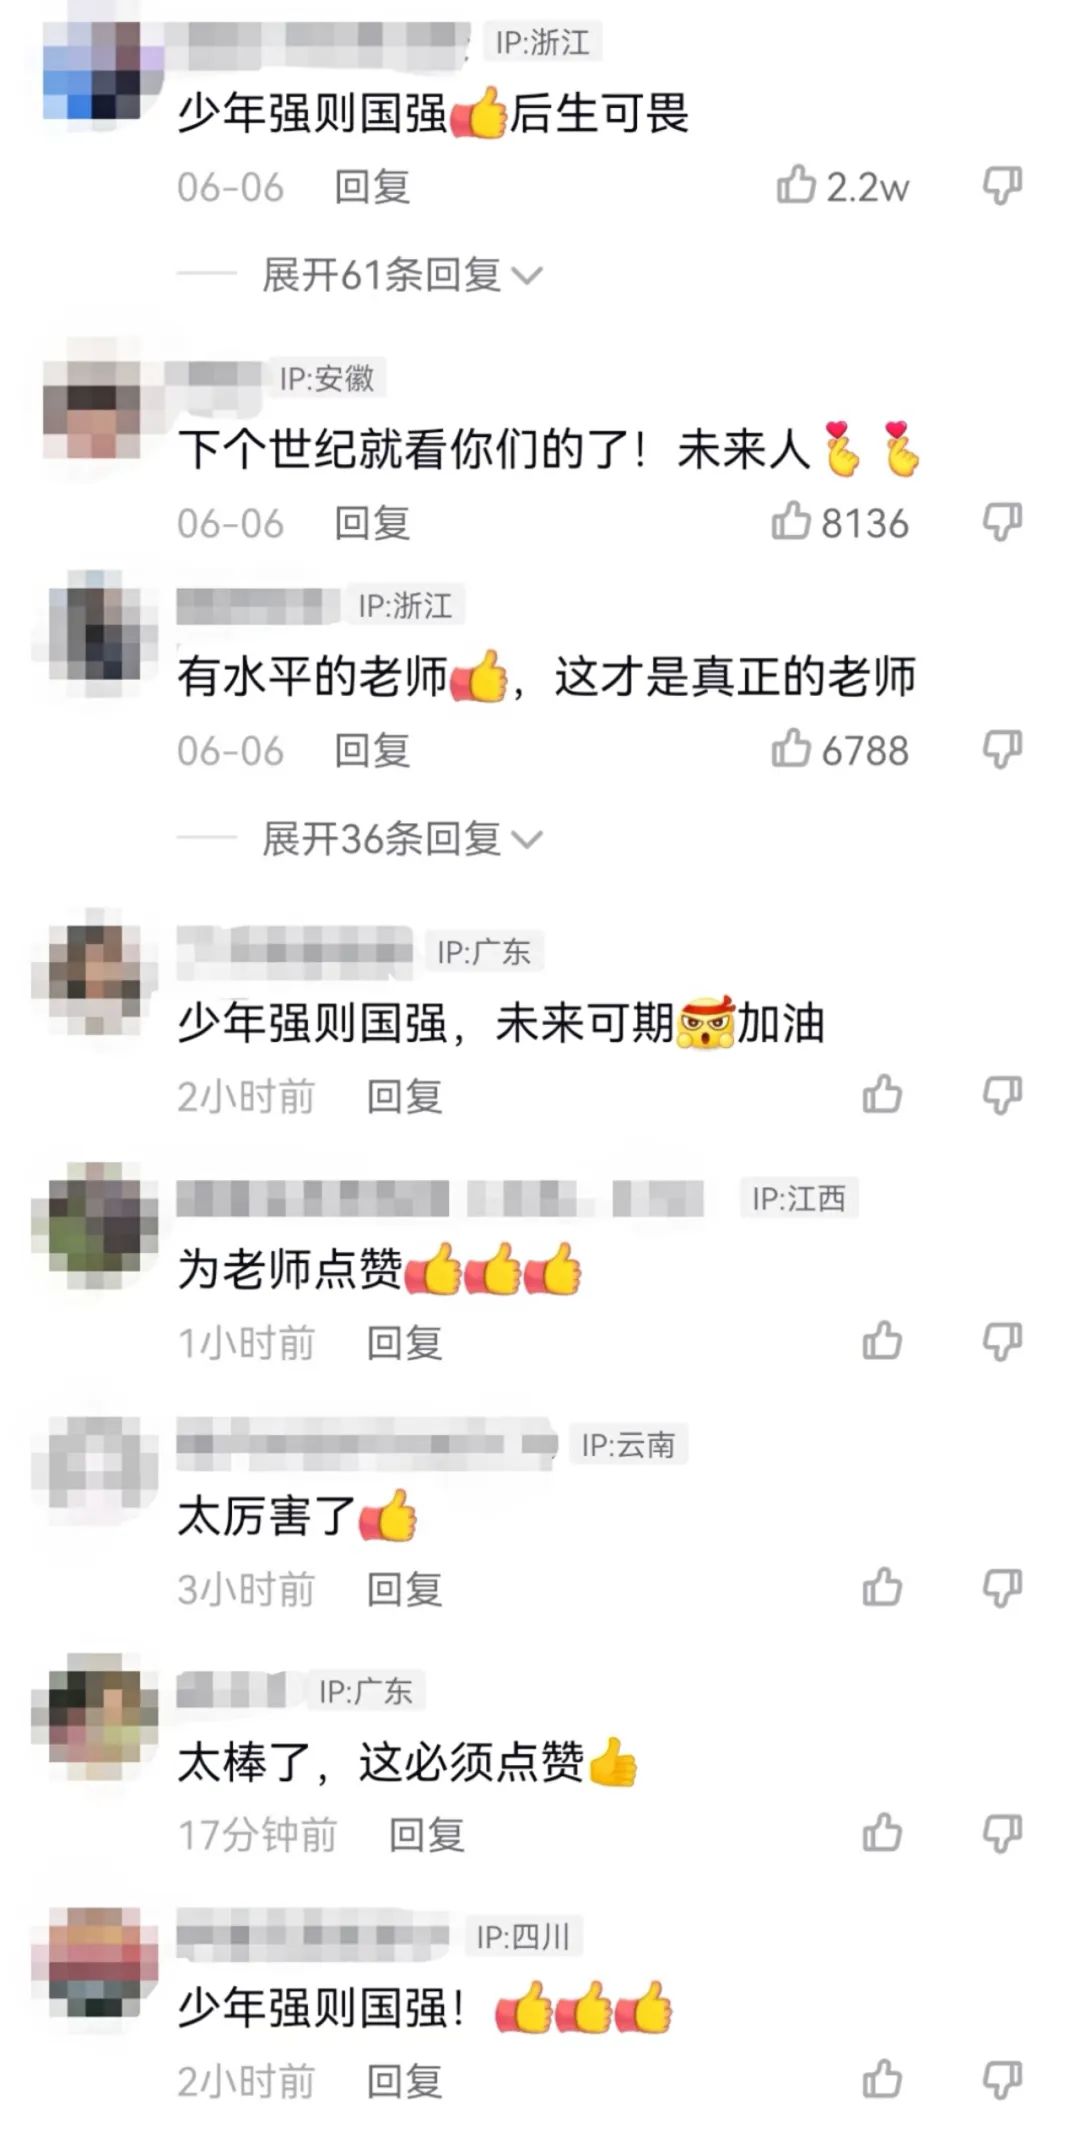Like the 未来可期 加油 comment
The image size is (1080, 2132).
tap(882, 1095)
